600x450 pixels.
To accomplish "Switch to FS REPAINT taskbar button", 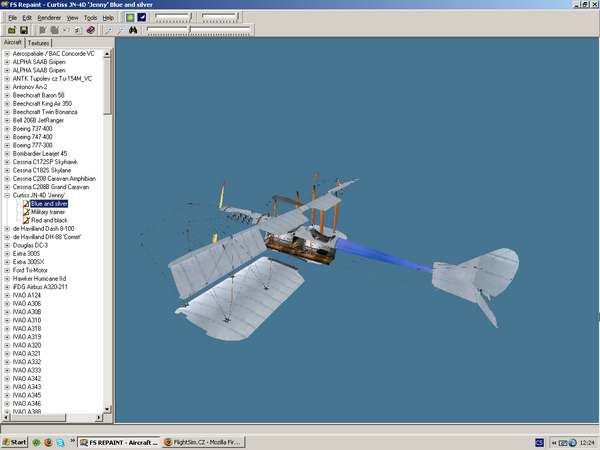I will 119,442.
